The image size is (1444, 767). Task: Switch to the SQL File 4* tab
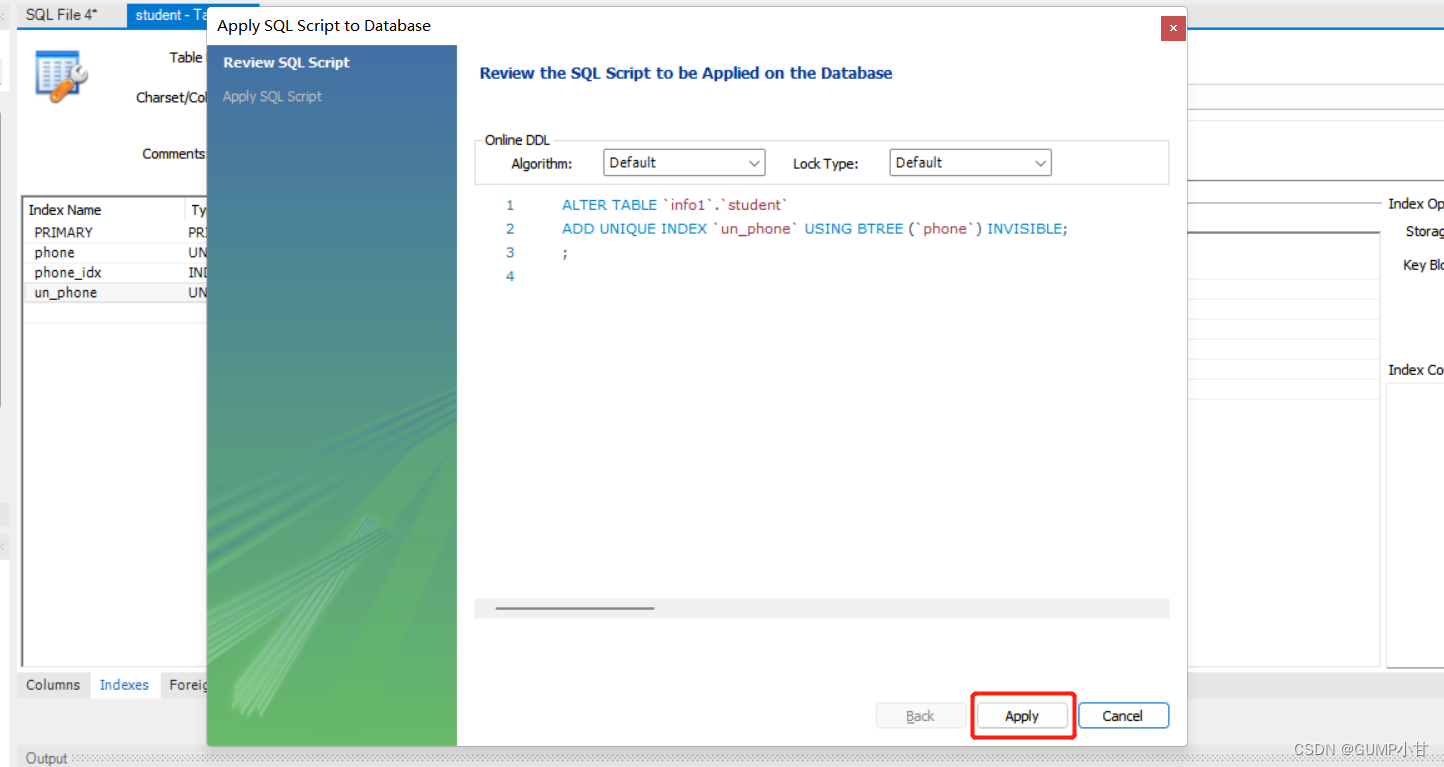(x=62, y=15)
